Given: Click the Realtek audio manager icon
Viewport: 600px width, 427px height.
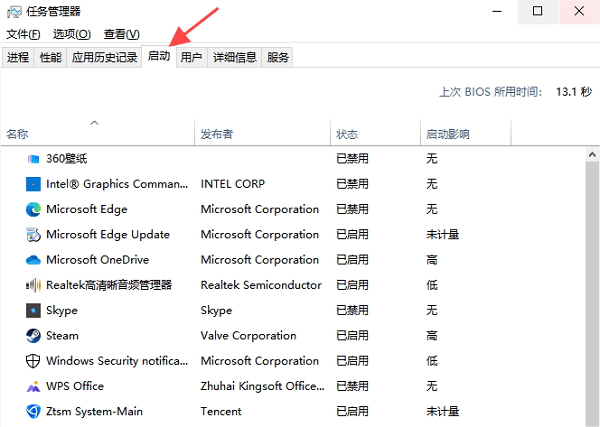Looking at the screenshot, I should pyautogui.click(x=33, y=285).
